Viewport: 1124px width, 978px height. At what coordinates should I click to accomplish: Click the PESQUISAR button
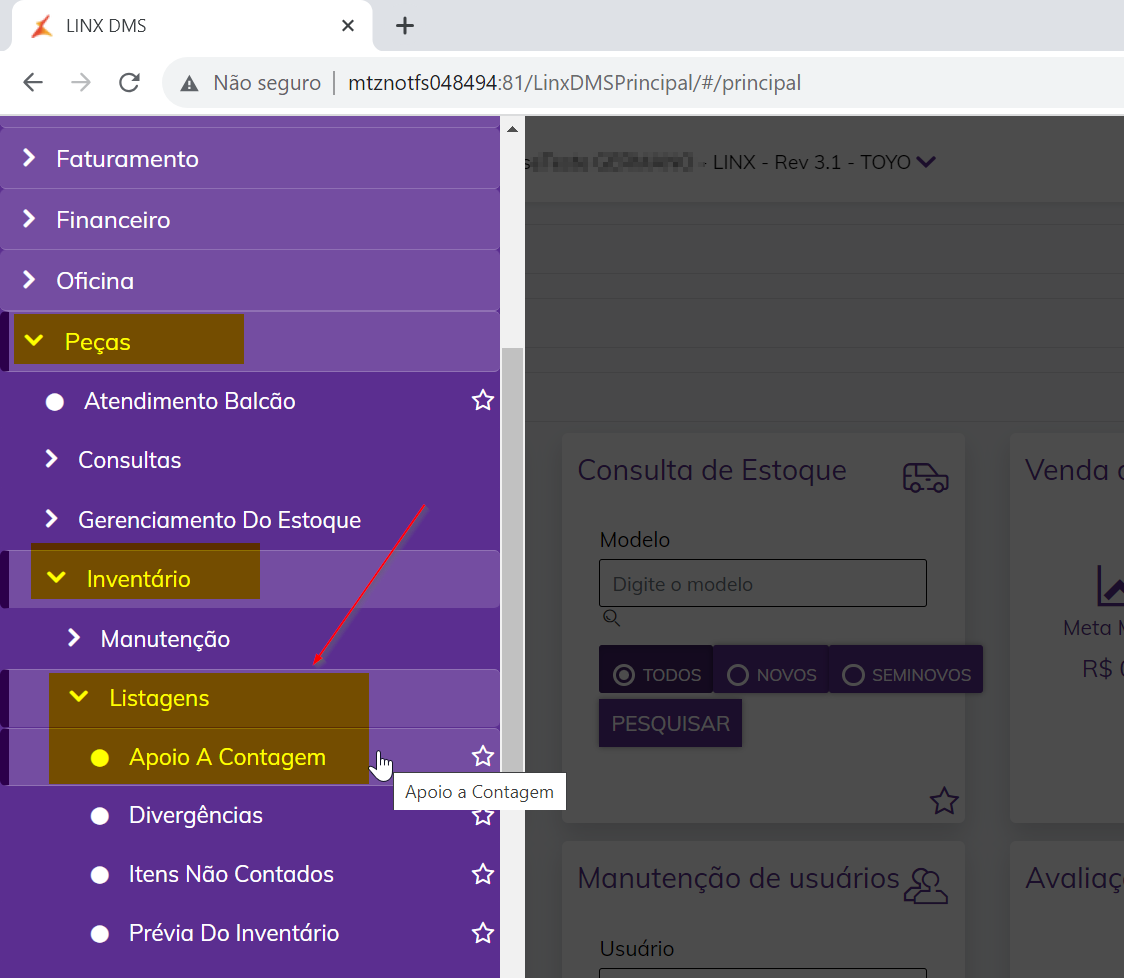670,723
